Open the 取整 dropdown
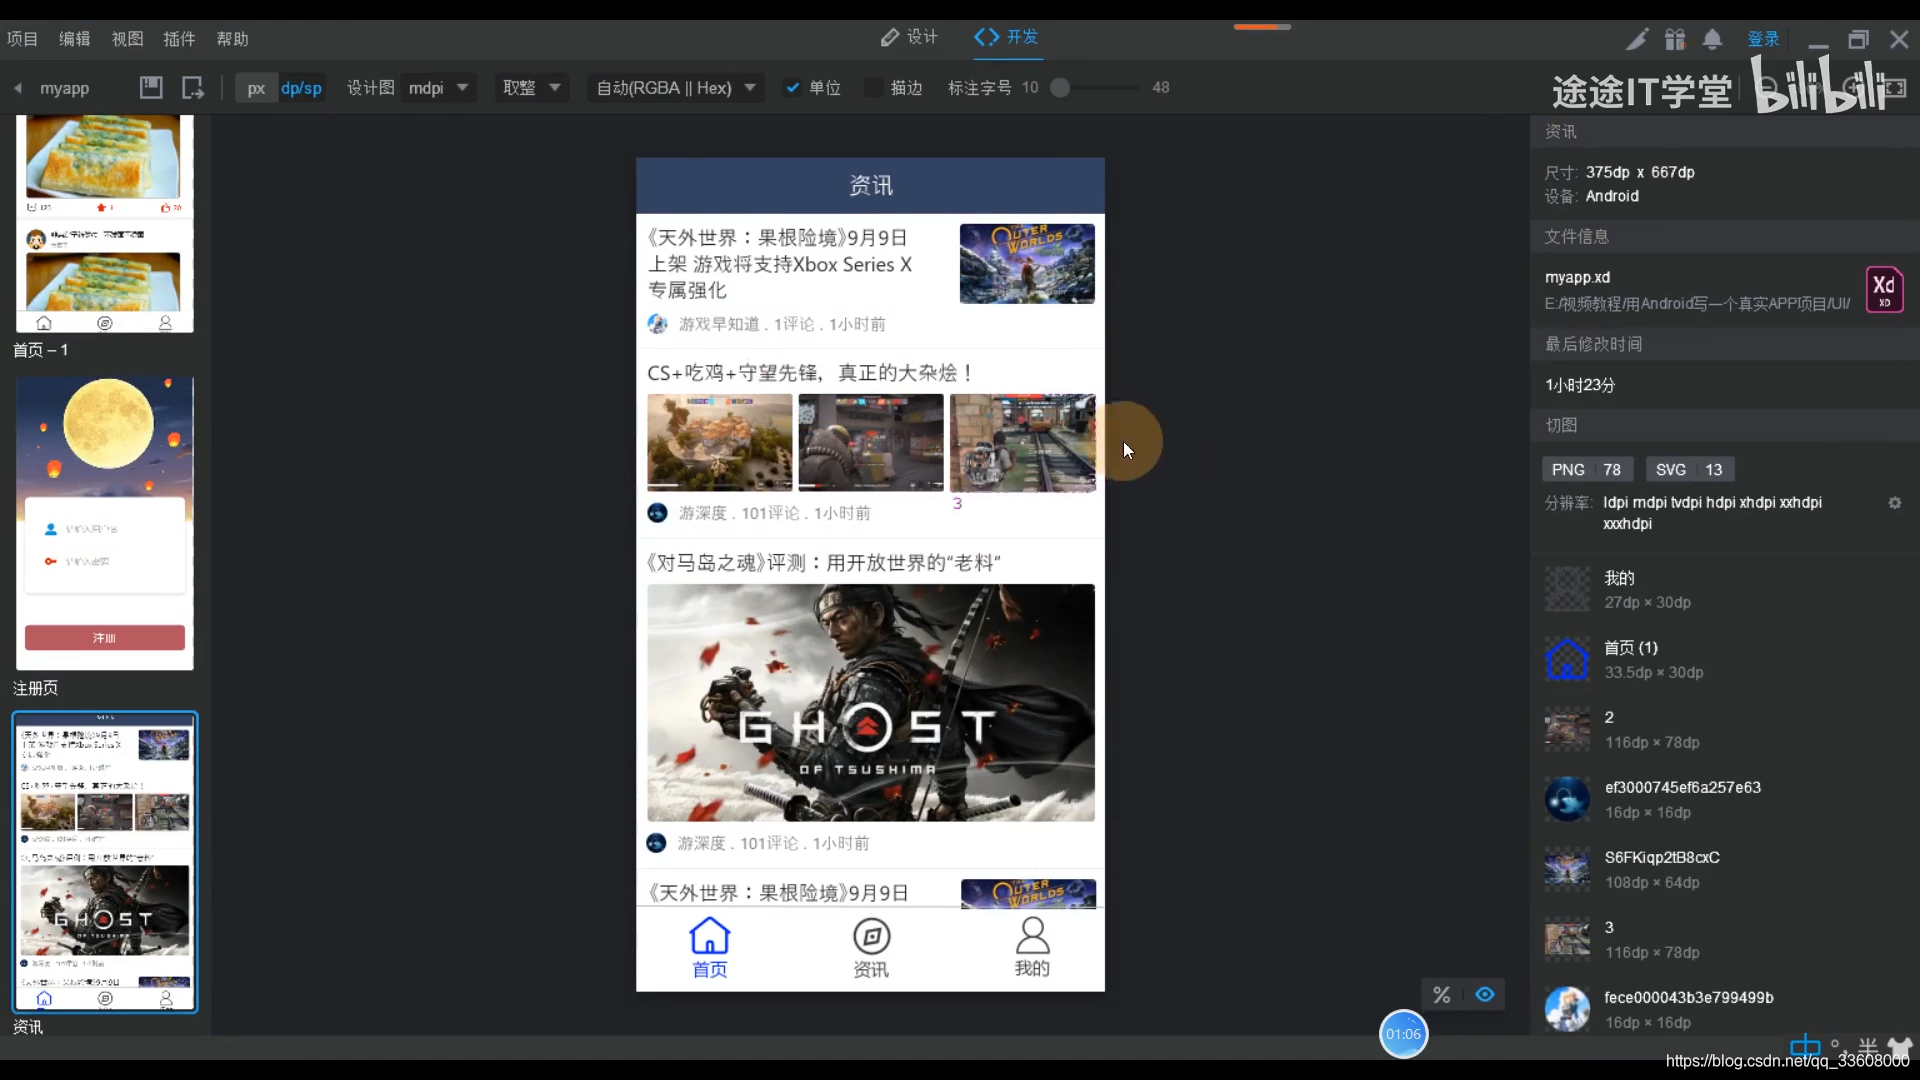The image size is (1920, 1080). [531, 88]
